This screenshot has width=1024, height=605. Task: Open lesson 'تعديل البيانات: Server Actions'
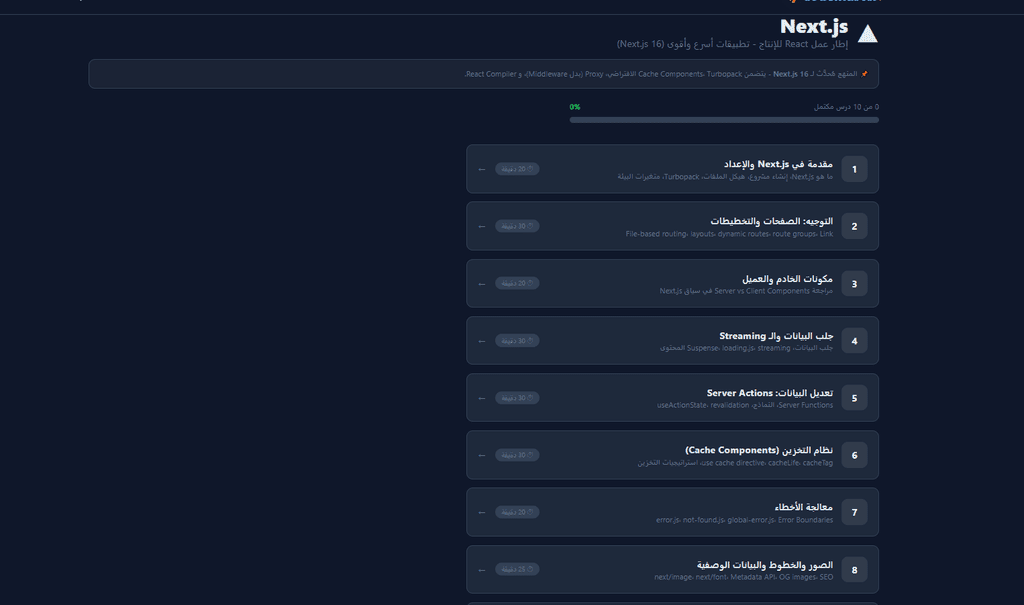[673, 398]
